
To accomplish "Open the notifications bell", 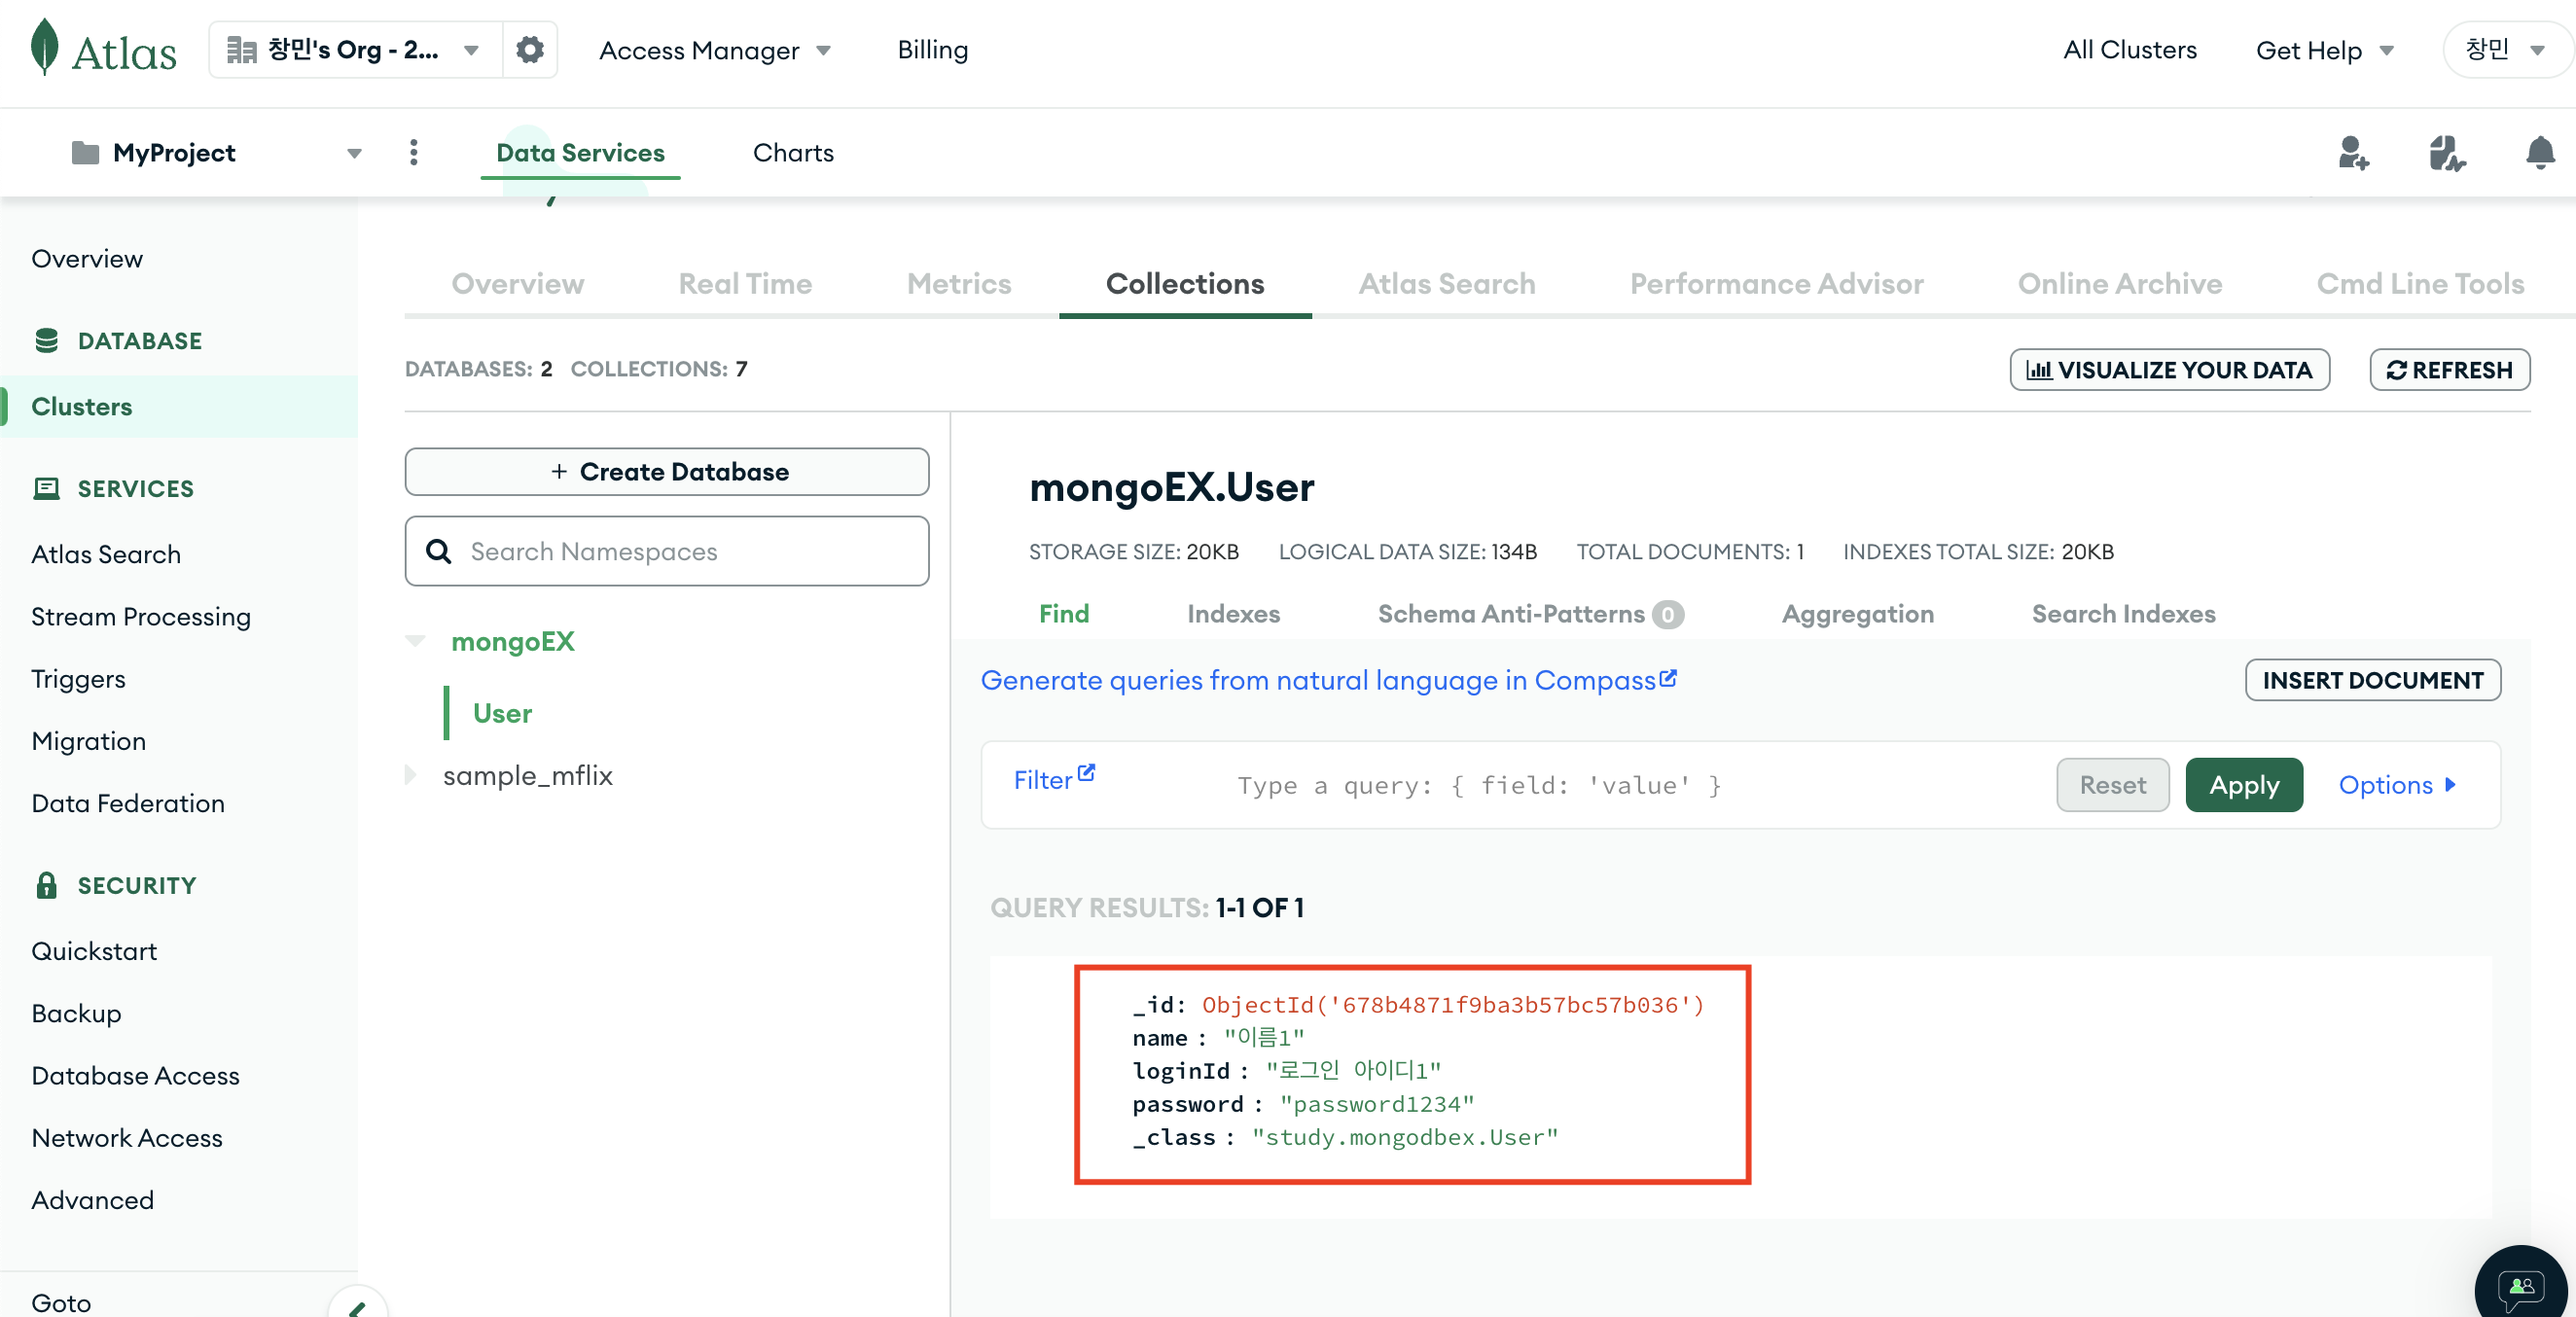I will click(2540, 153).
